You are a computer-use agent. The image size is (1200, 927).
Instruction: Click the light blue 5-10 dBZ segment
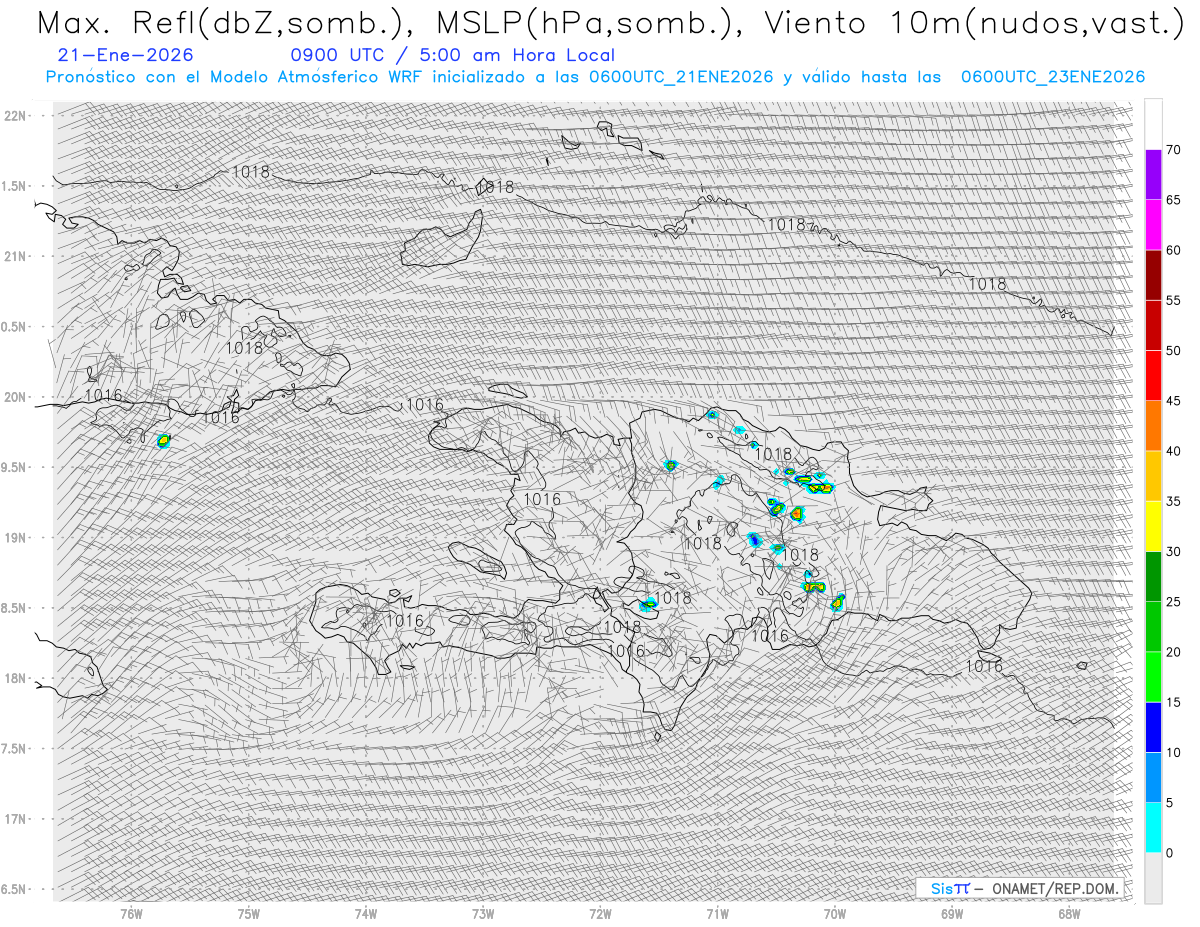(1153, 777)
